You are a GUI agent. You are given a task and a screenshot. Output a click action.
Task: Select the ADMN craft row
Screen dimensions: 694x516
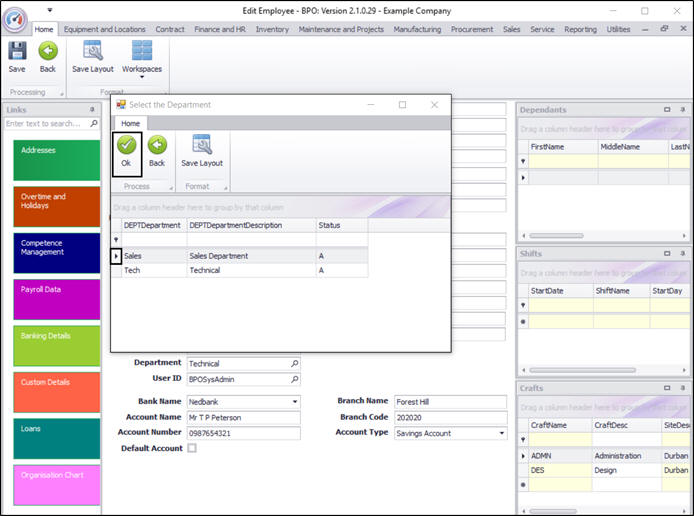point(604,456)
